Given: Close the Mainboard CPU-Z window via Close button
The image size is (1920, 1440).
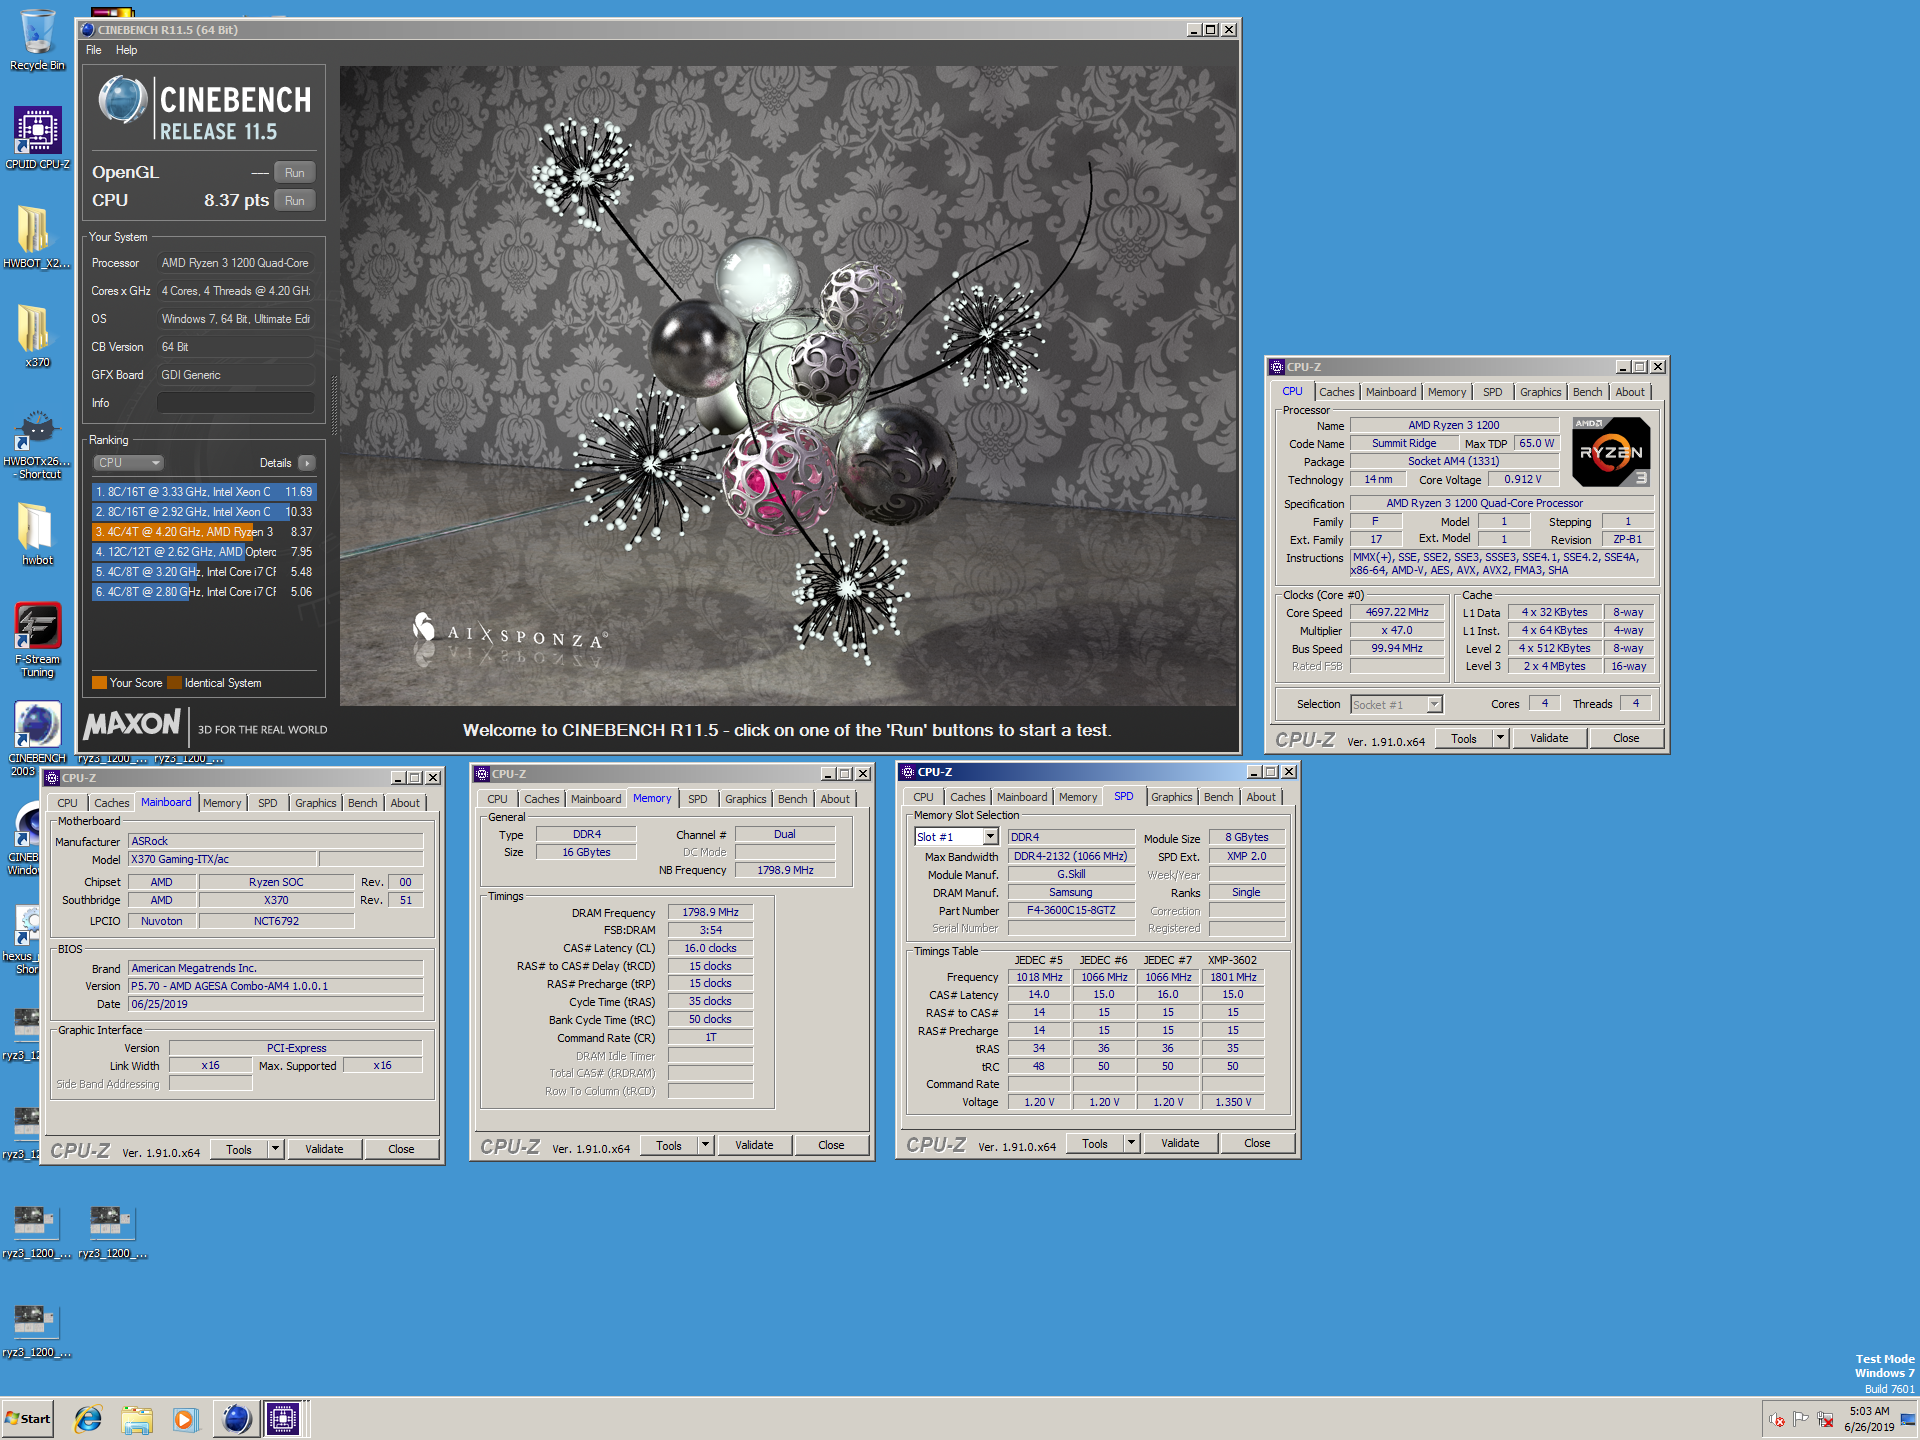Looking at the screenshot, I should click(401, 1149).
